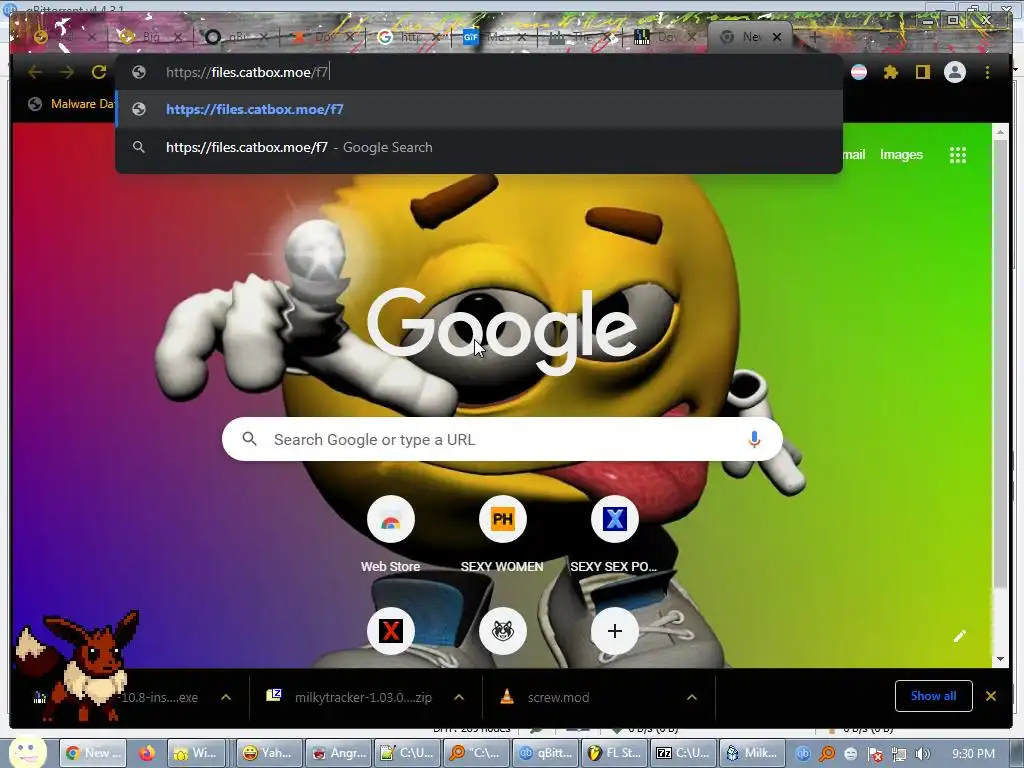Go back with the back arrow
Screen dimensions: 1024x768
(x=35, y=72)
